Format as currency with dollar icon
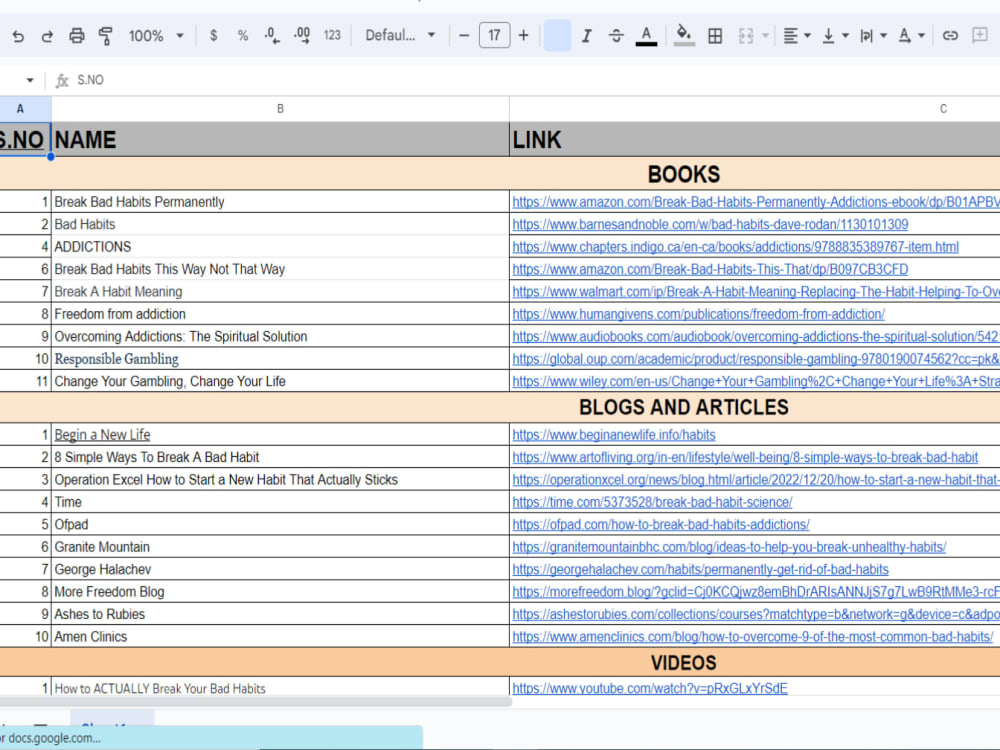 214,36
